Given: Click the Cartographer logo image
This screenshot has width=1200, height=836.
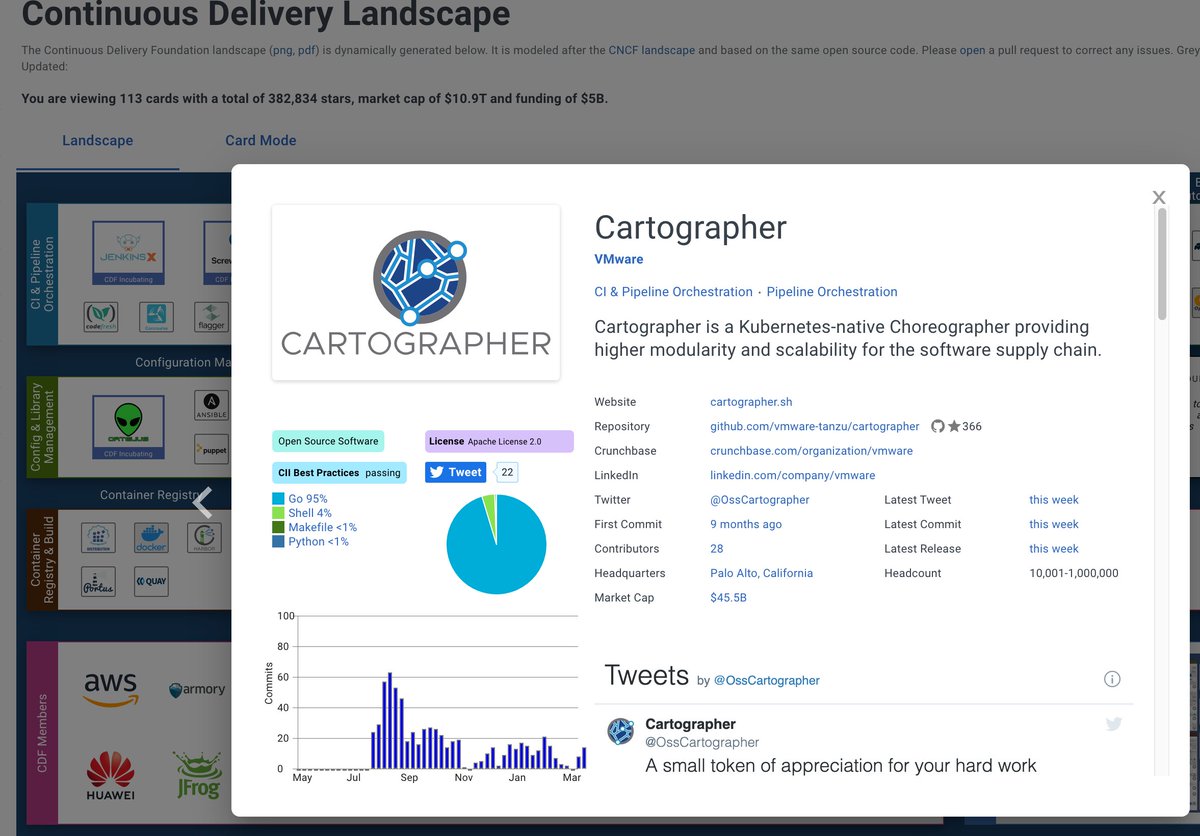Looking at the screenshot, I should coord(416,293).
